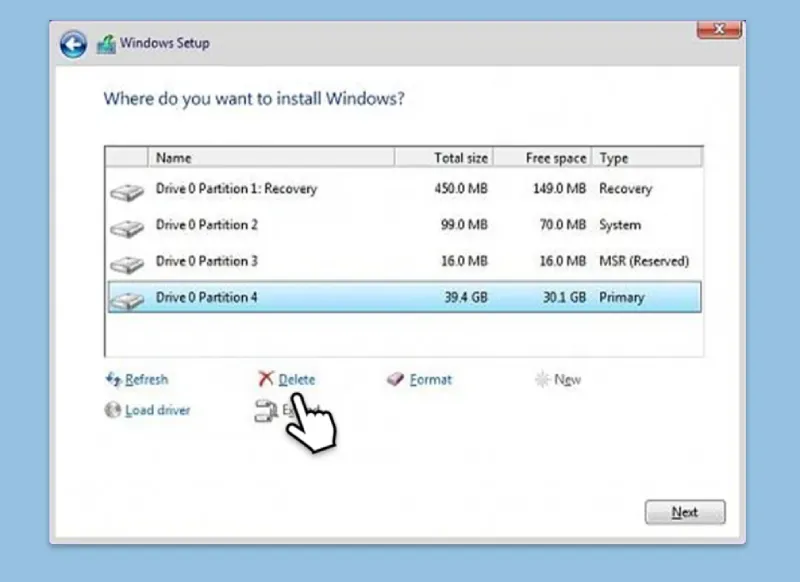This screenshot has height=582, width=800.
Task: Format the selected partition
Action: [x=431, y=379]
